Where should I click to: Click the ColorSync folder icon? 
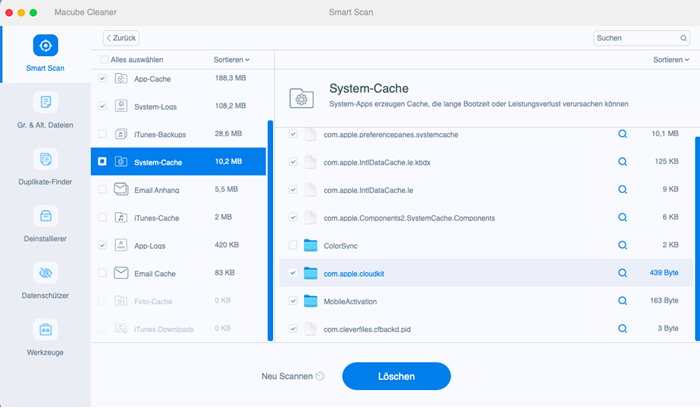coord(310,245)
